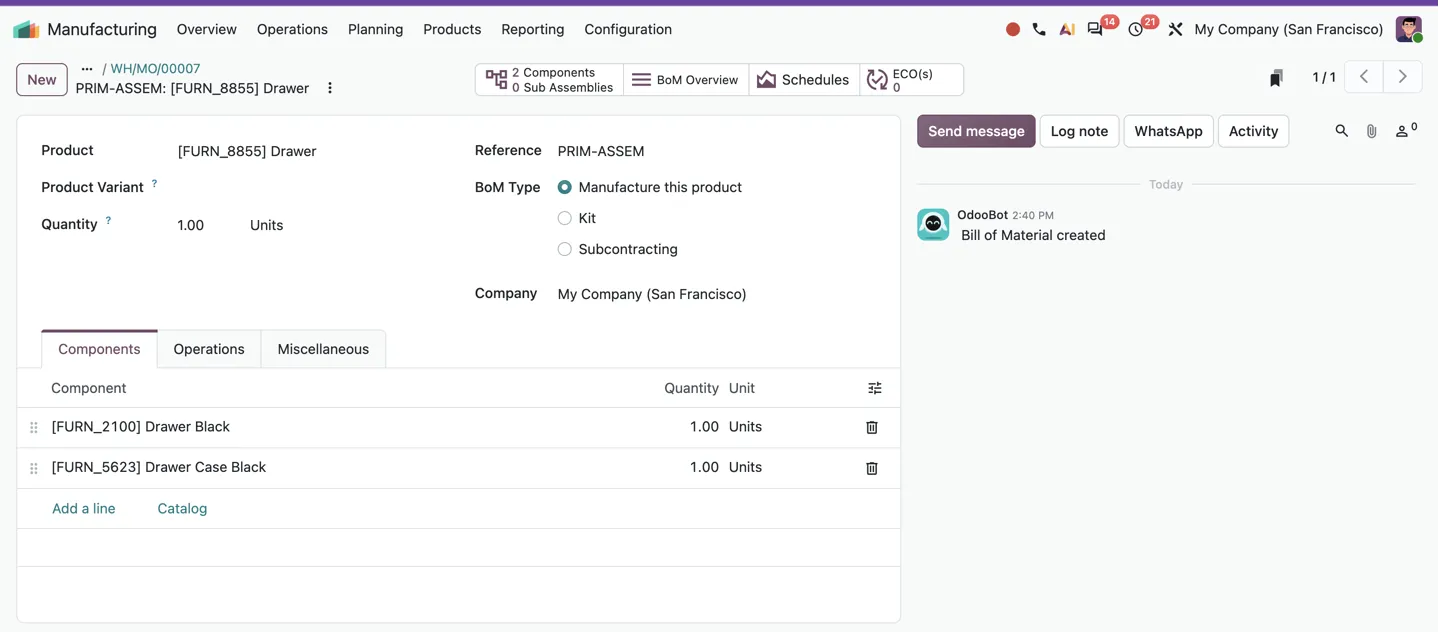Open the Operations menu
The height and width of the screenshot is (632, 1439).
point(292,29)
